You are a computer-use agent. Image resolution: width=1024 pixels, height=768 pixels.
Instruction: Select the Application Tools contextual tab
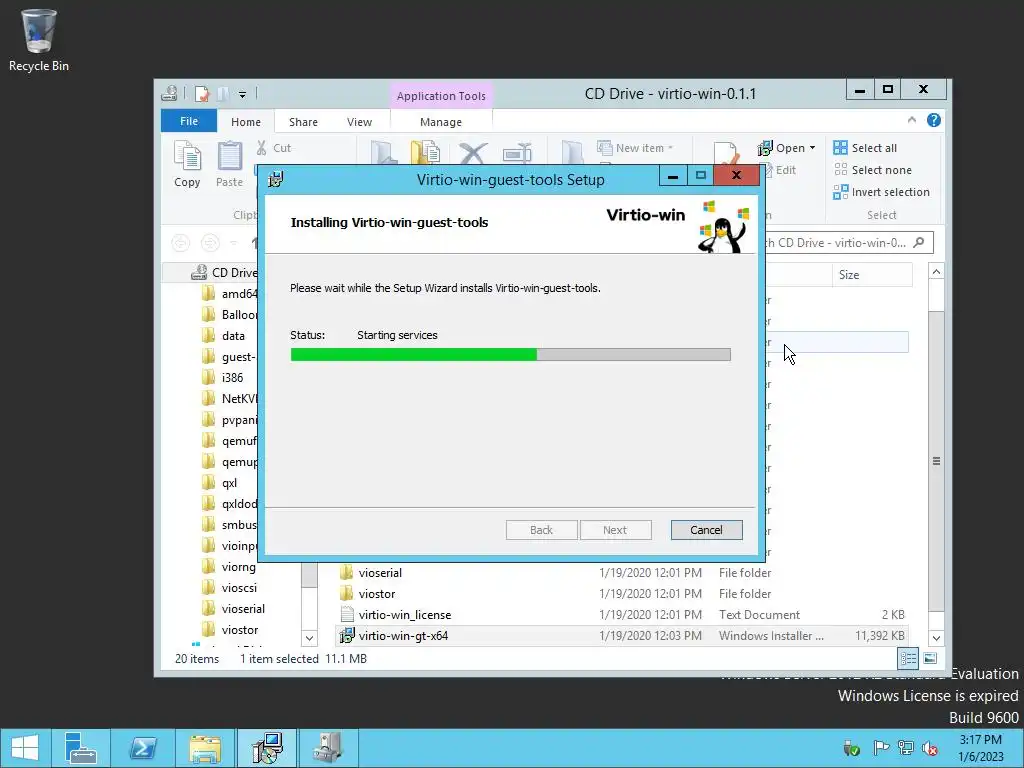441,96
